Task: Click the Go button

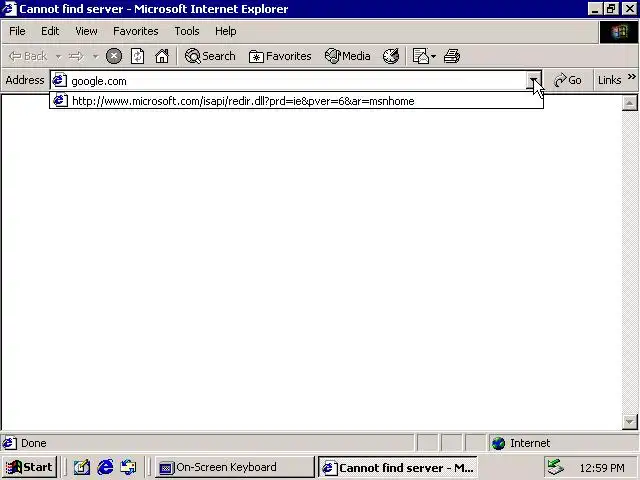Action: tap(567, 80)
